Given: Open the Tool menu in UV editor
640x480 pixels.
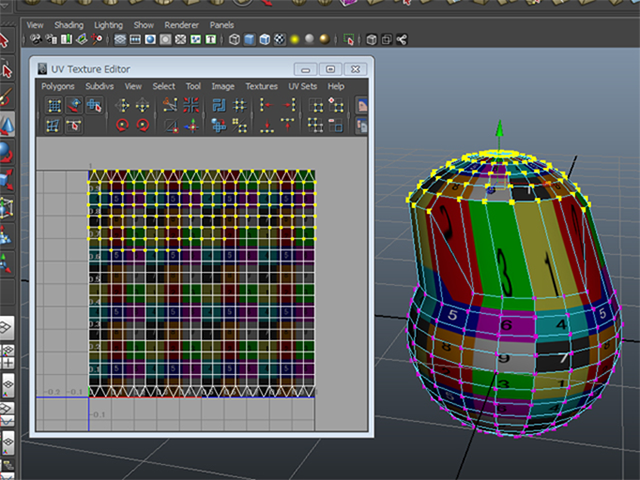Looking at the screenshot, I should click(x=193, y=87).
